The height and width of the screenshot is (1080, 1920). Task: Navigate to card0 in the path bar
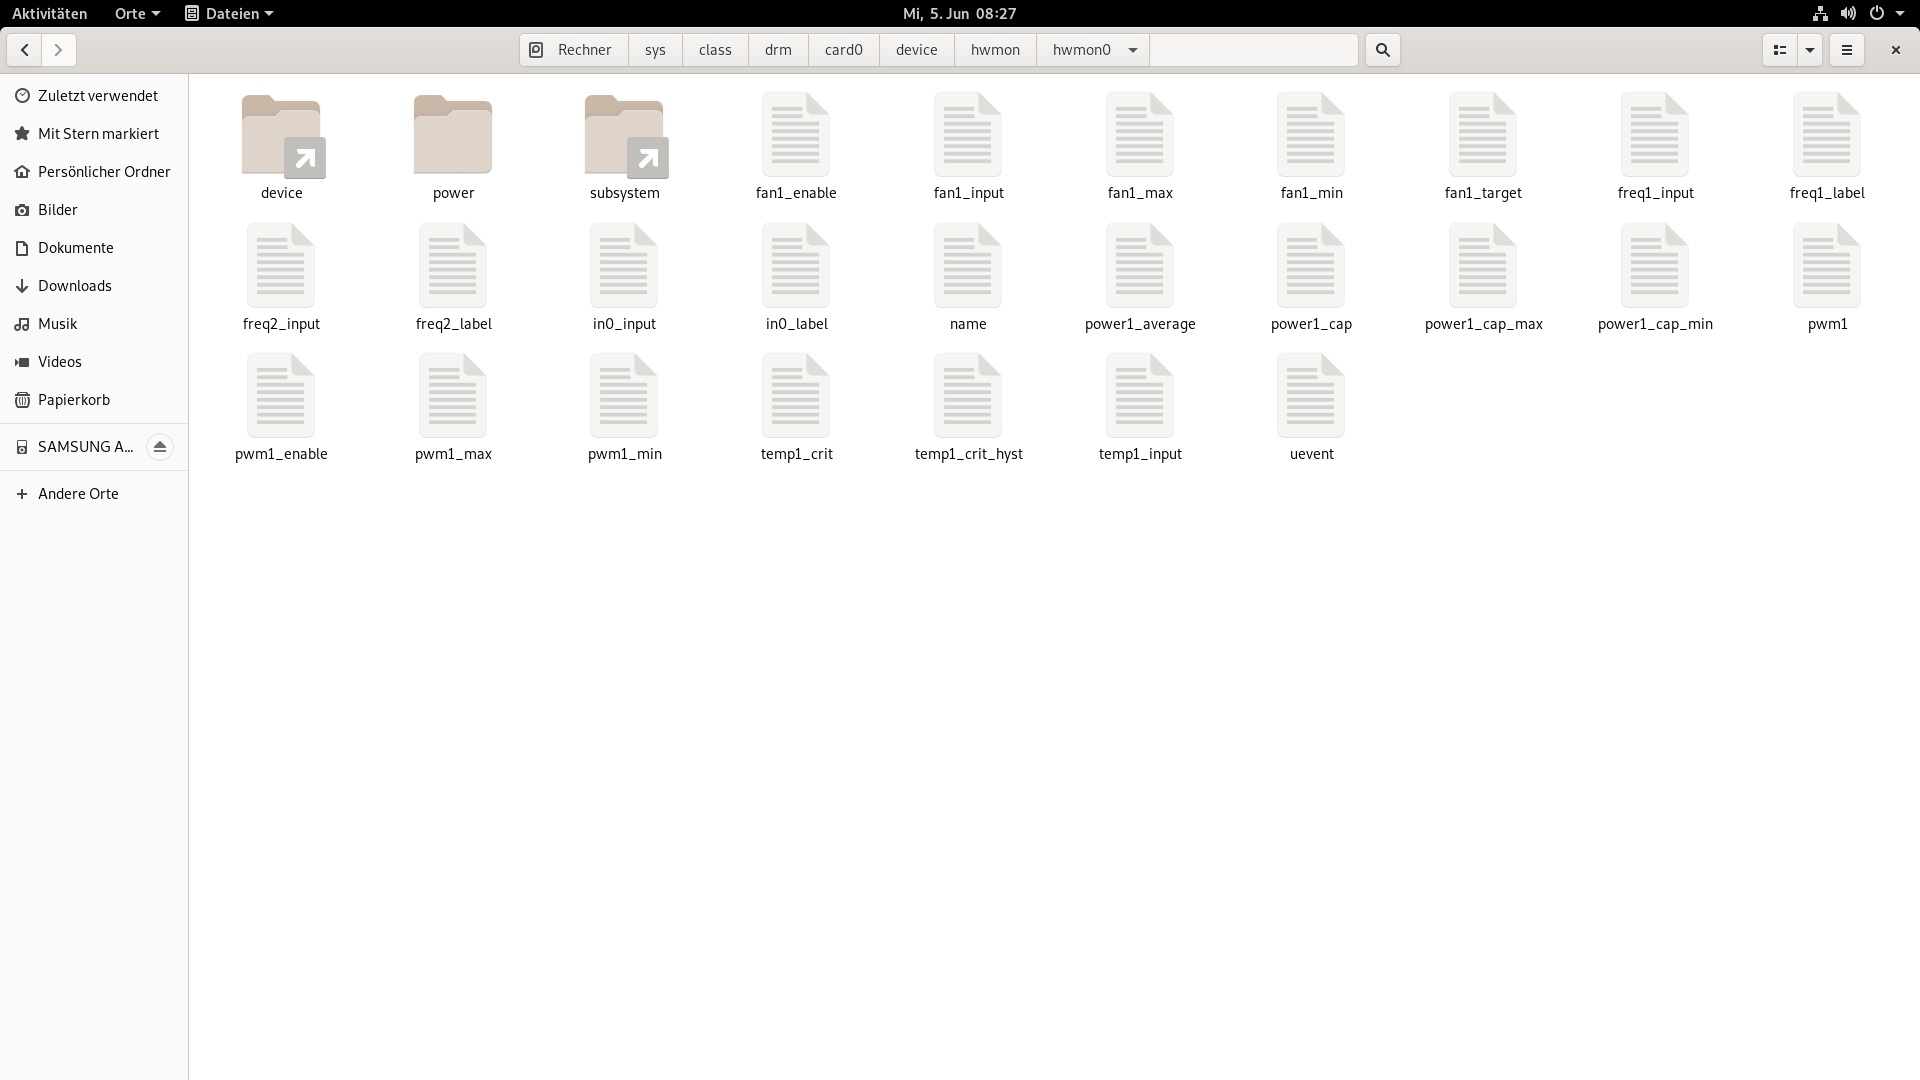tap(843, 50)
